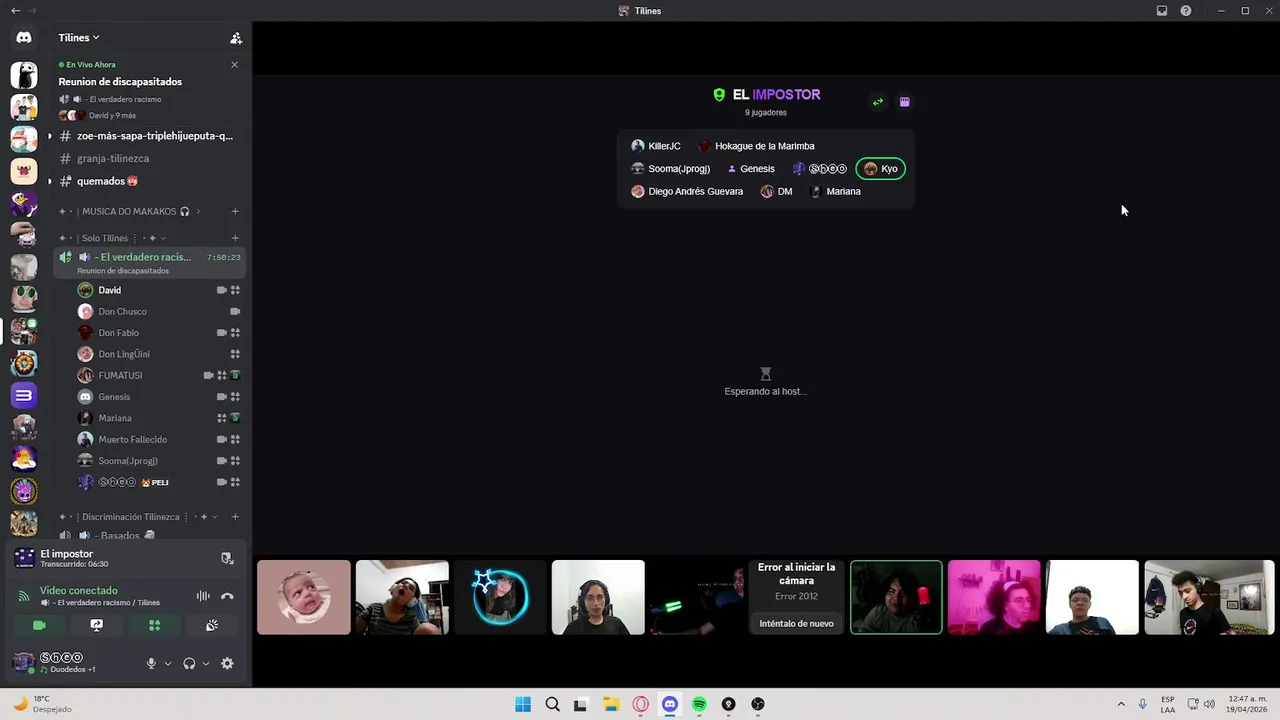Add channel to Discriminación Tilinezca category
Image resolution: width=1280 pixels, height=720 pixels.
[x=235, y=517]
